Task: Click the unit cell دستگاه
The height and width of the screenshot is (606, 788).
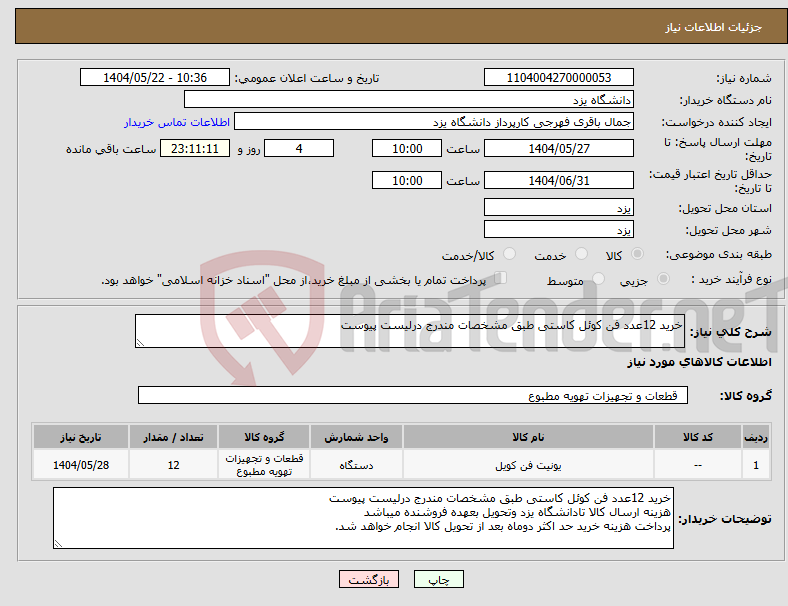Action: pos(356,465)
